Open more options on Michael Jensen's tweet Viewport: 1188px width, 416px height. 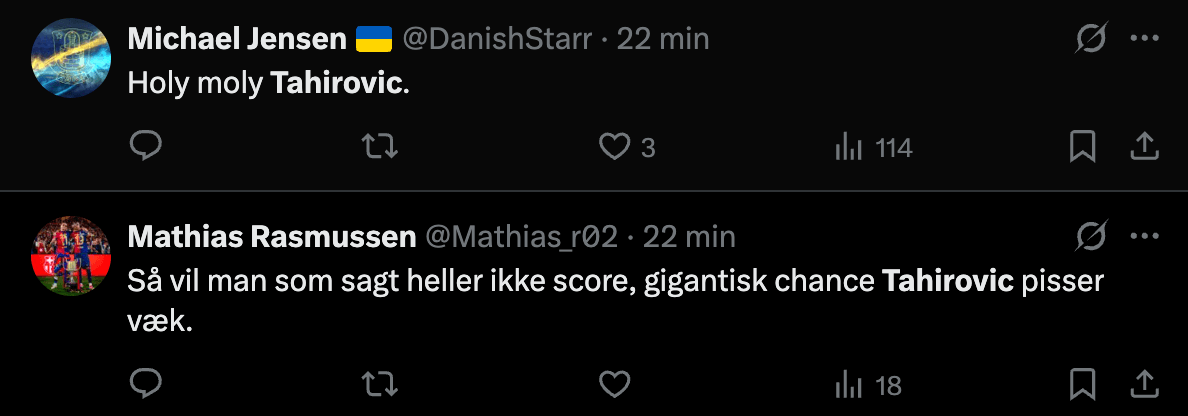tap(1144, 39)
